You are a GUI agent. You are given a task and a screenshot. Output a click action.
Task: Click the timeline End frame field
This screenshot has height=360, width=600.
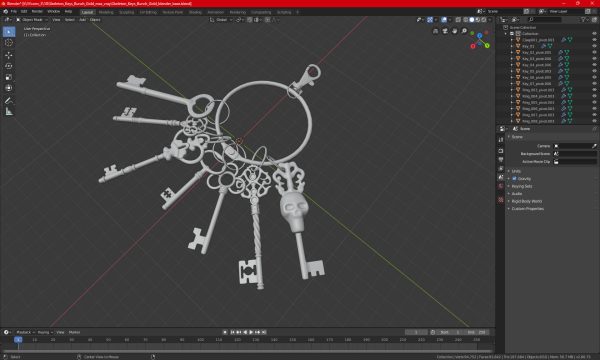478,332
